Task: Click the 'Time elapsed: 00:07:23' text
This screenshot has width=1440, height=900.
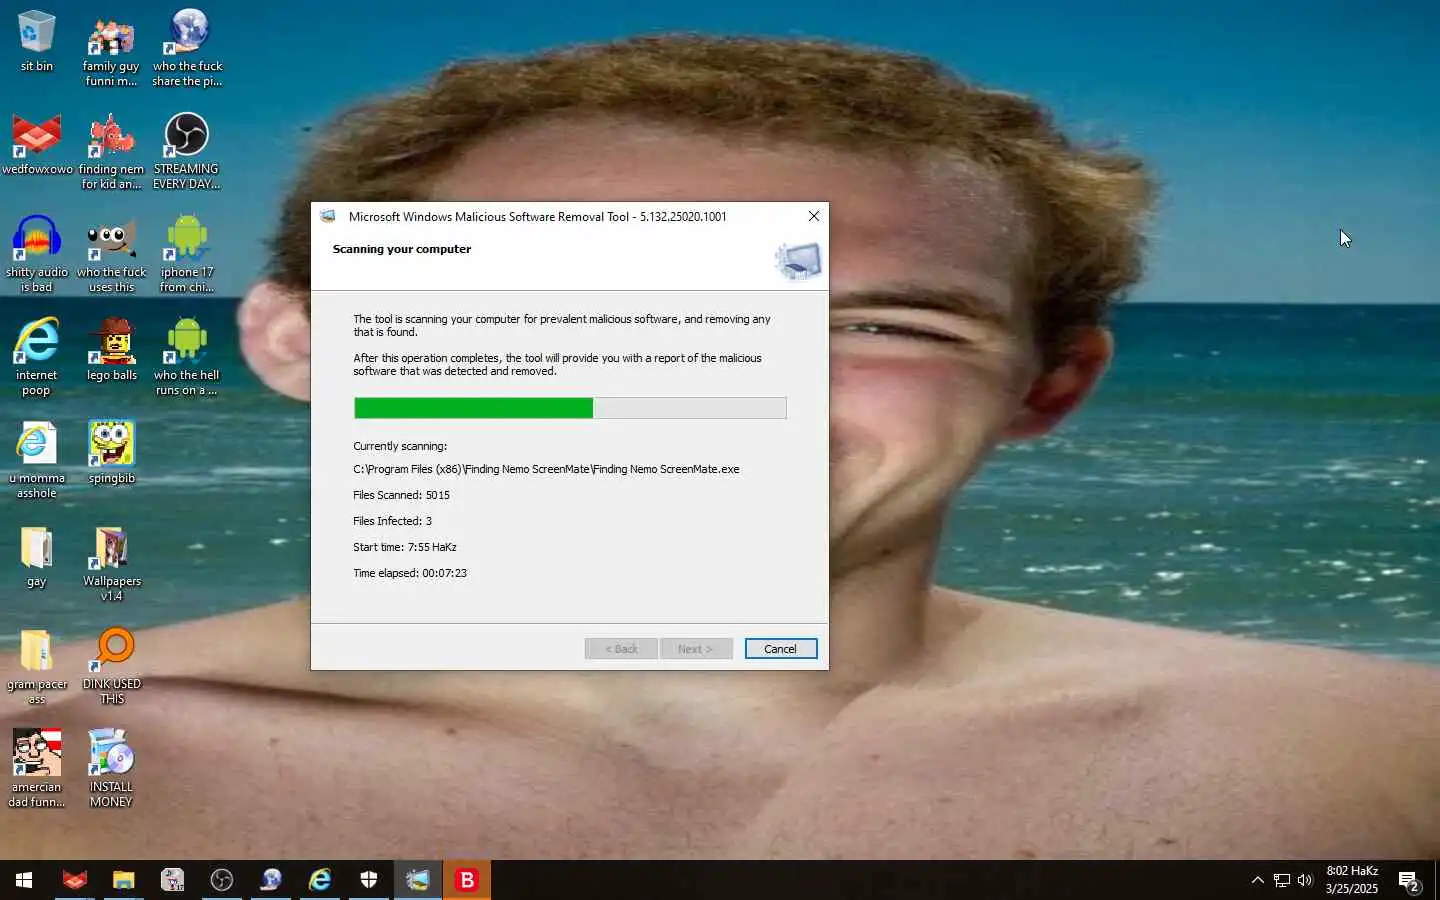Action: [x=410, y=573]
